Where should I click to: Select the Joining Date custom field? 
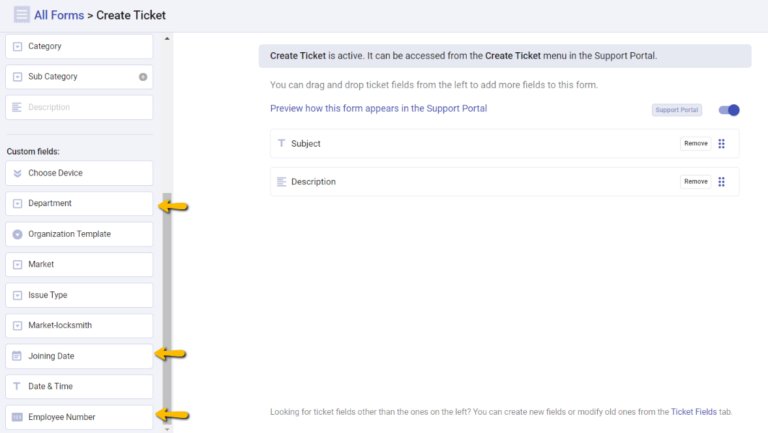click(x=79, y=356)
